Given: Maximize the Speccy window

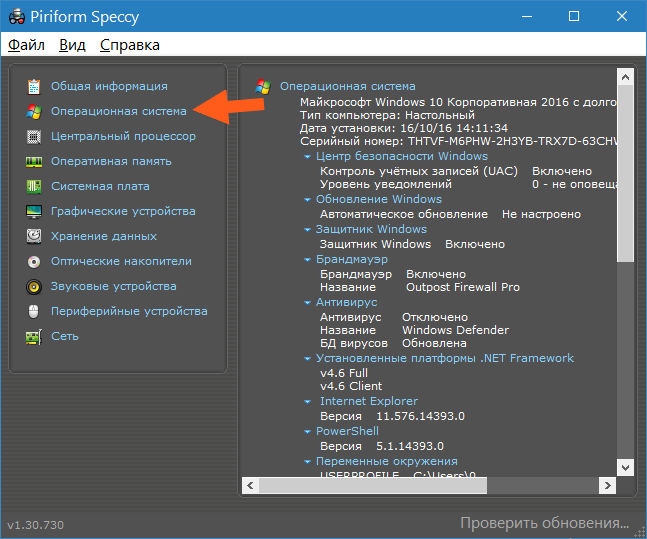Looking at the screenshot, I should 574,17.
